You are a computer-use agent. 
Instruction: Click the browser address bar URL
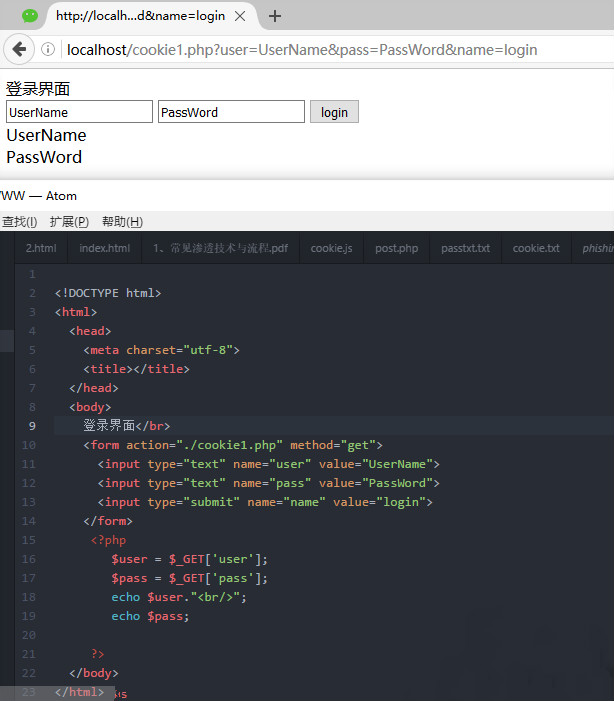pos(302,50)
